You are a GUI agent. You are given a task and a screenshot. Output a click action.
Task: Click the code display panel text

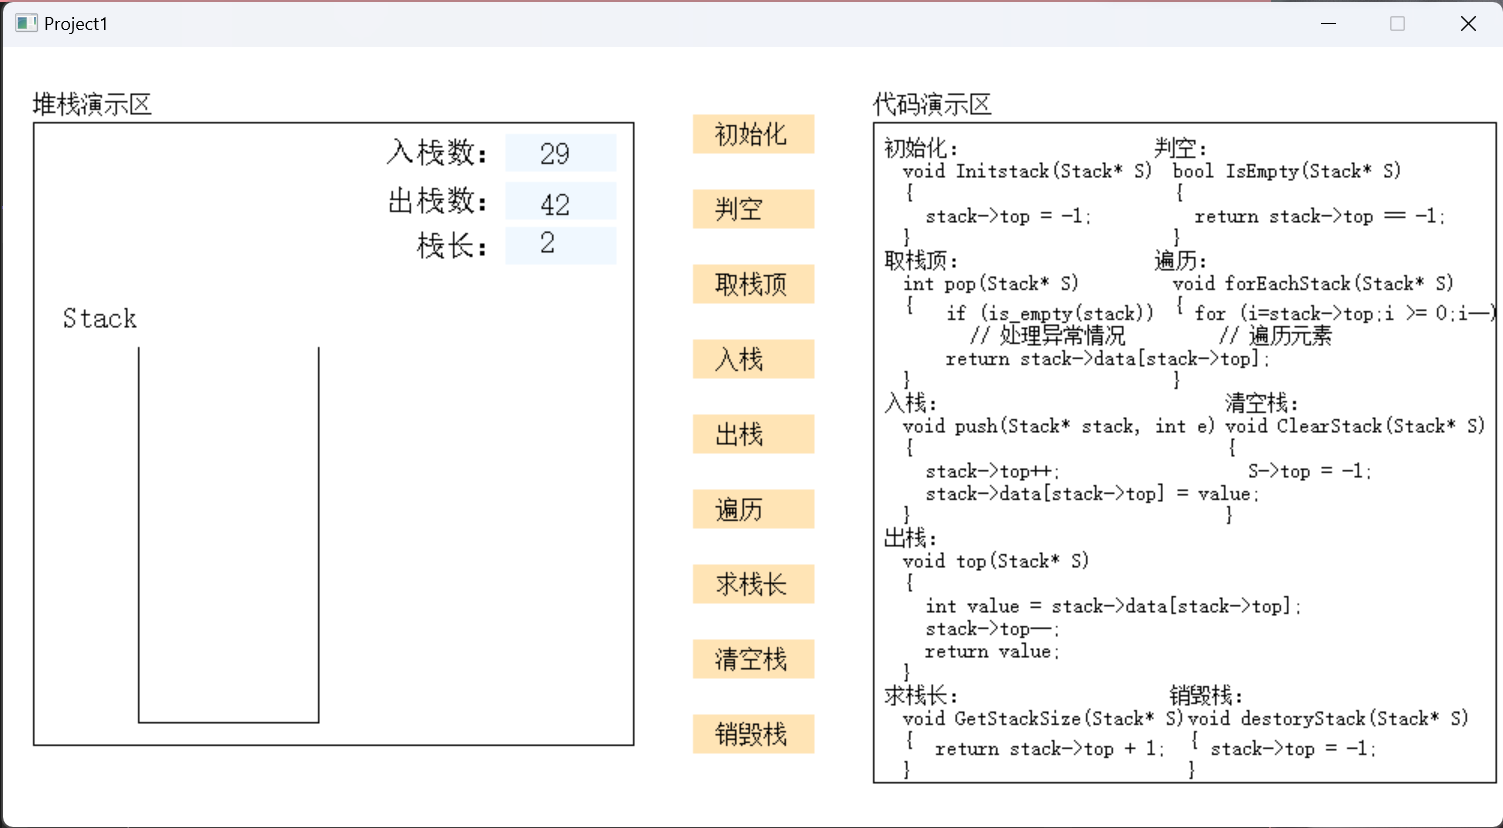pos(1184,452)
